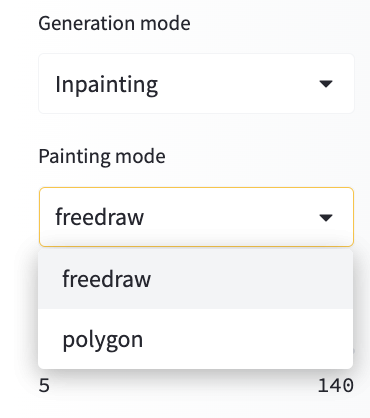
Task: Expand the Inpainting select box
Action: coord(196,84)
